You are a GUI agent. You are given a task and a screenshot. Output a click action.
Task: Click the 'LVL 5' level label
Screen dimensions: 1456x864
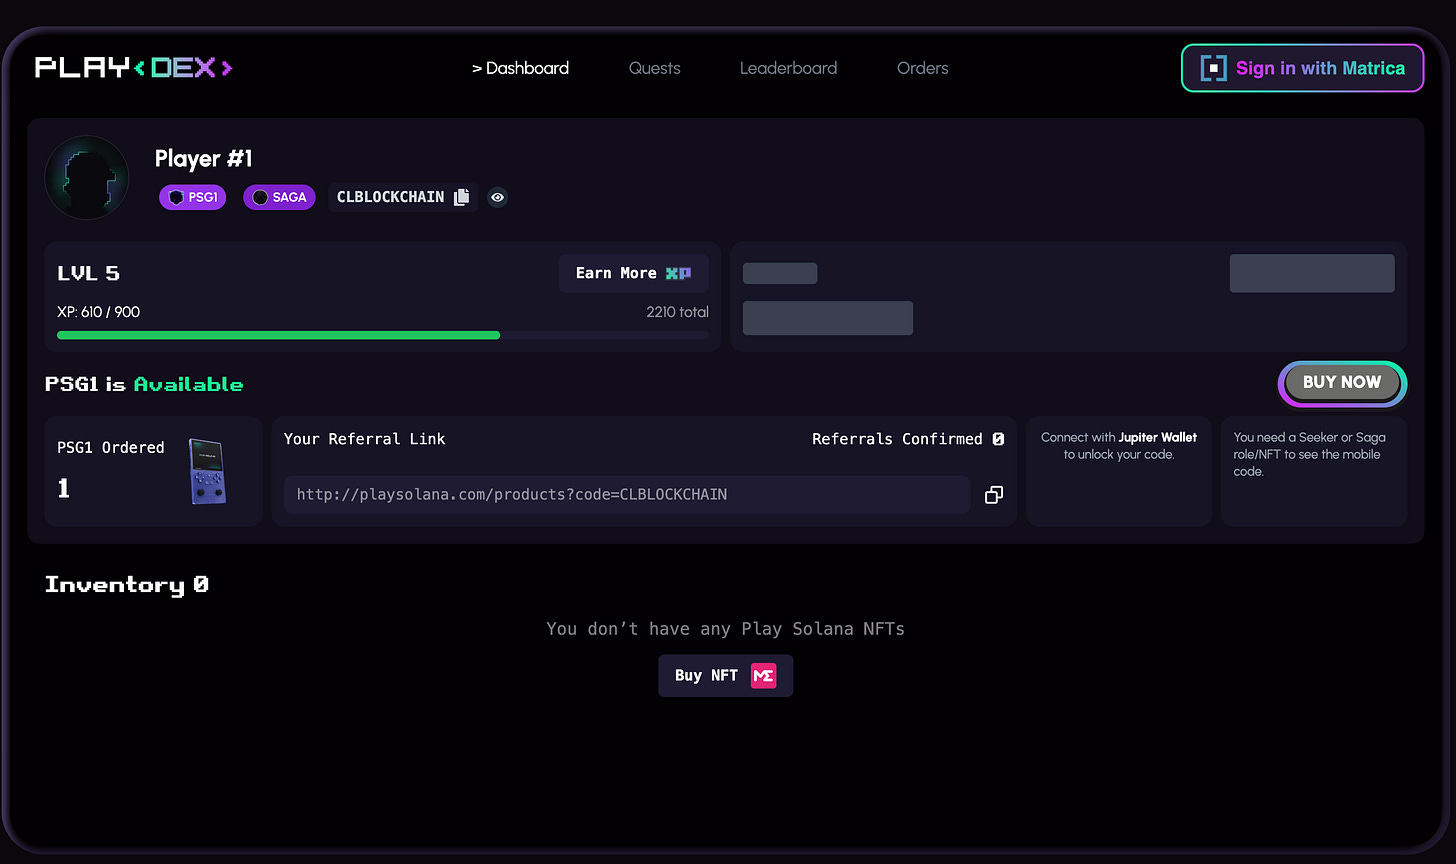click(89, 273)
